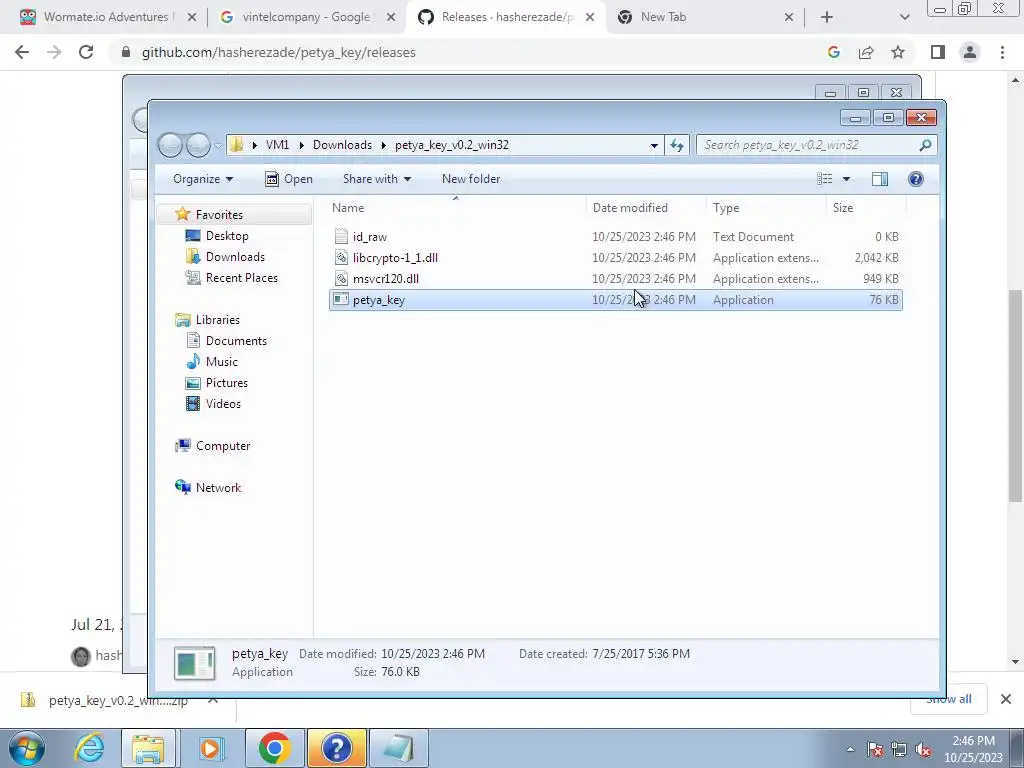Sort by the Name column header
The image size is (1024, 768).
pos(456,208)
